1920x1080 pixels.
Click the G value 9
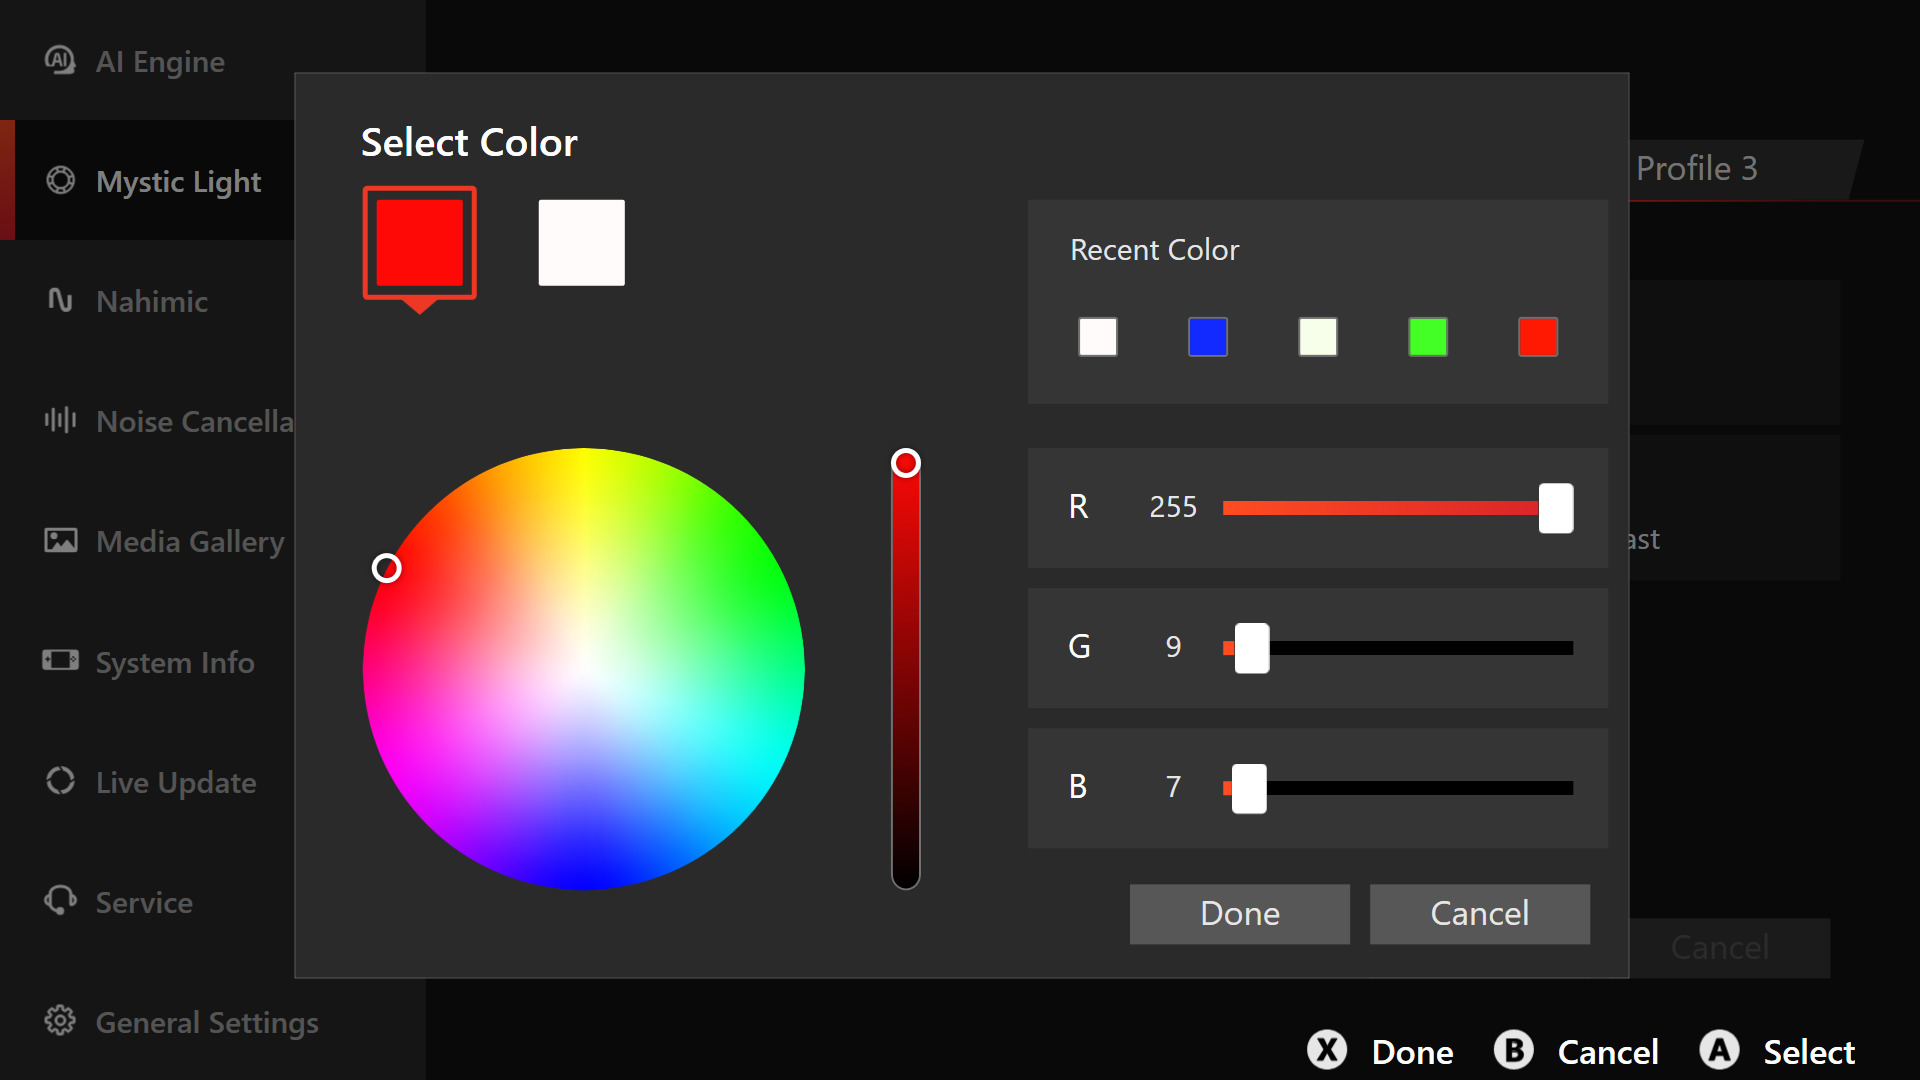pyautogui.click(x=1174, y=647)
